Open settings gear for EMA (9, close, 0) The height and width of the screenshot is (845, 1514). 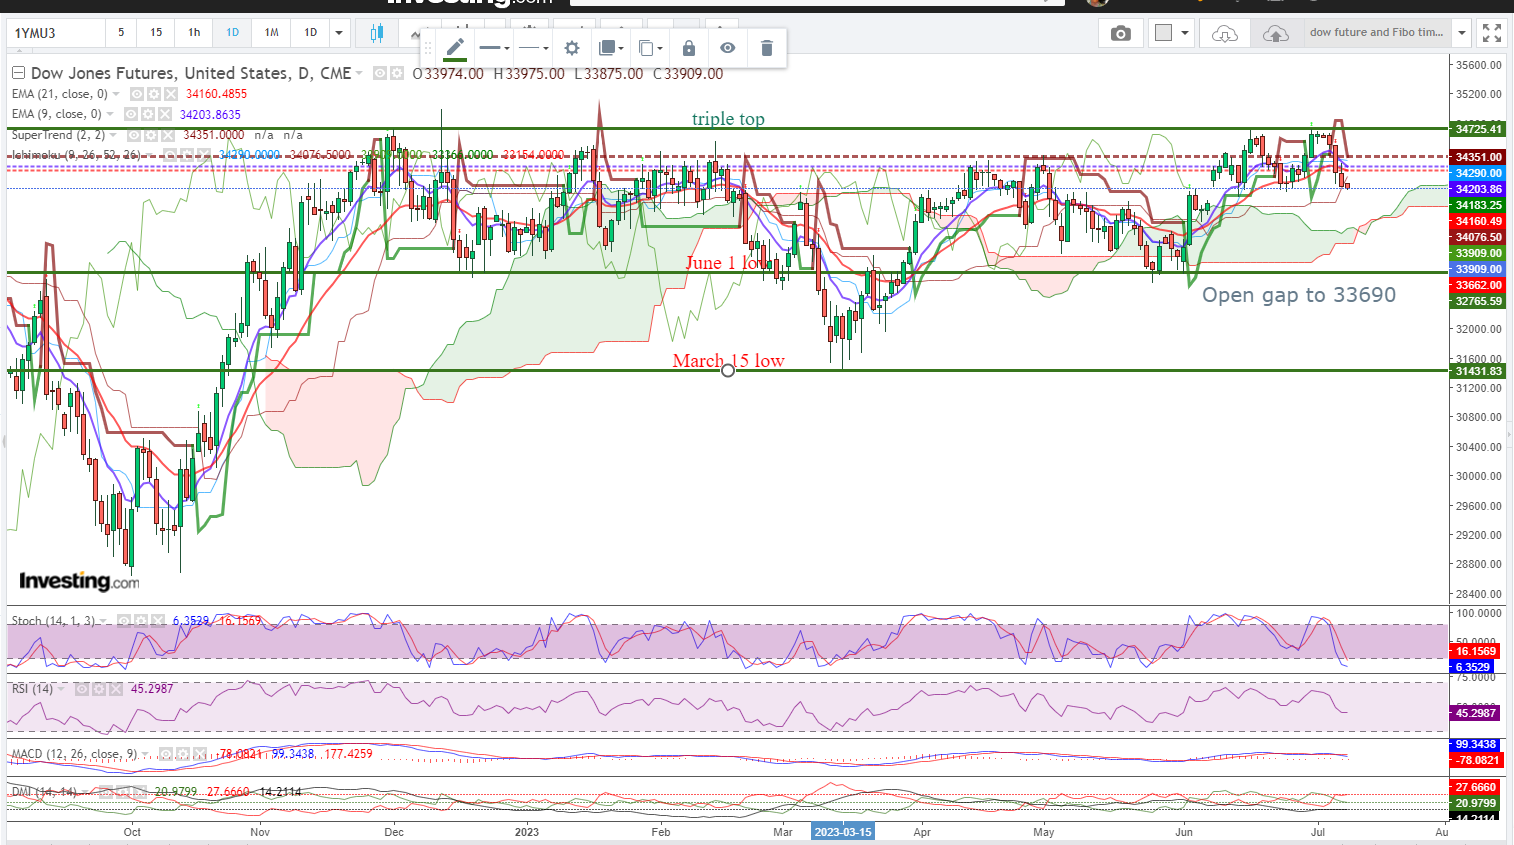tap(148, 114)
